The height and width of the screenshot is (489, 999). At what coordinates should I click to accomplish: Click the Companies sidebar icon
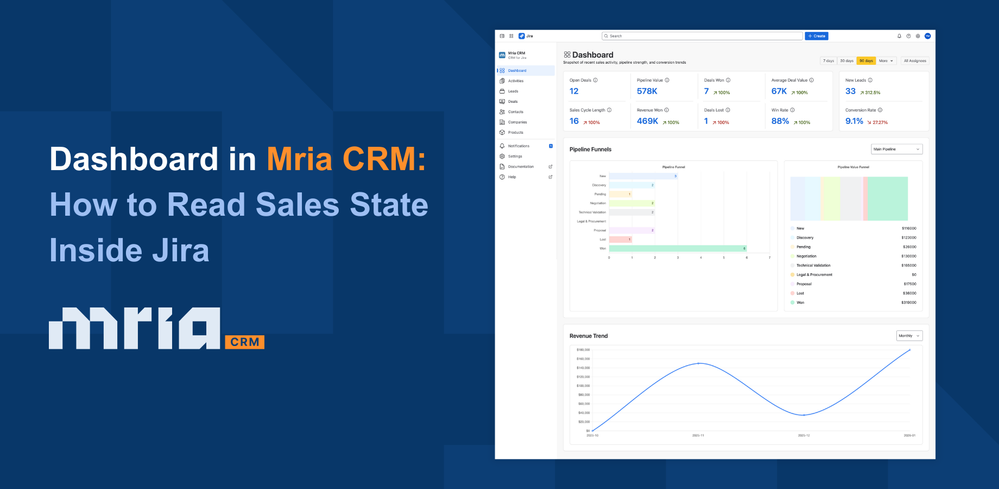pos(502,122)
